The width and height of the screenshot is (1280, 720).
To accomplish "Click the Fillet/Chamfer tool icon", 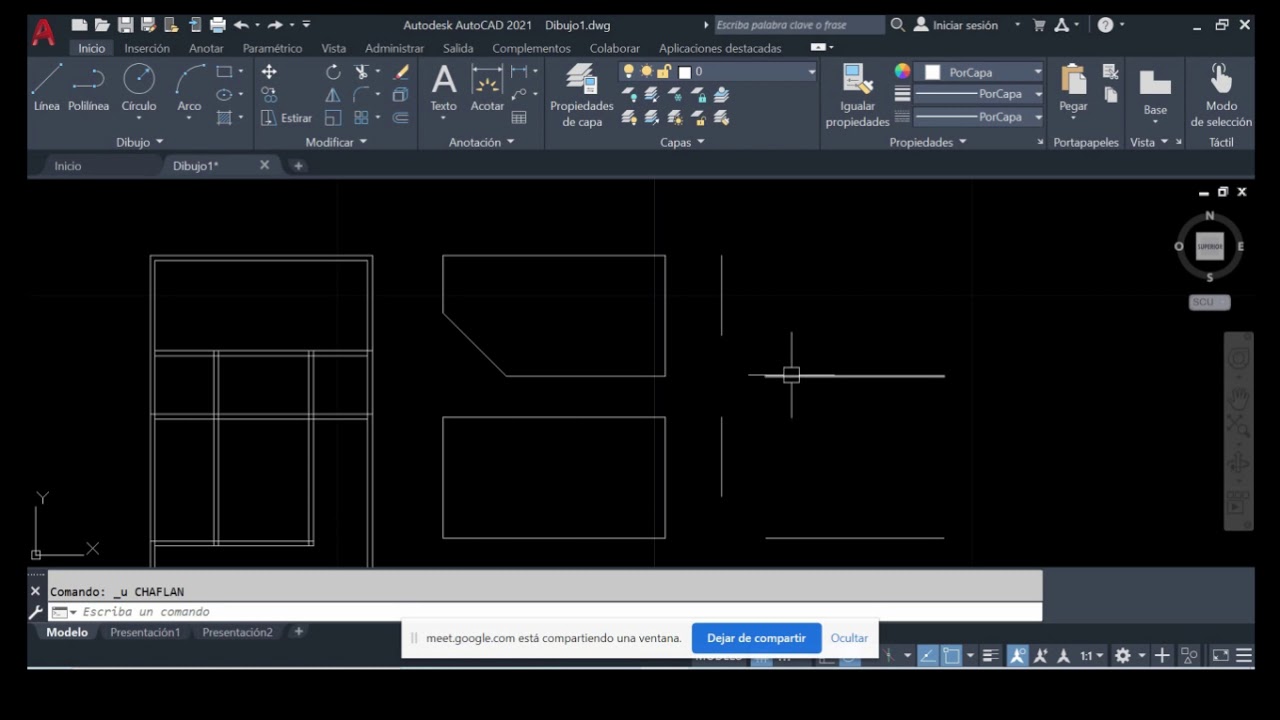I will (x=361, y=95).
